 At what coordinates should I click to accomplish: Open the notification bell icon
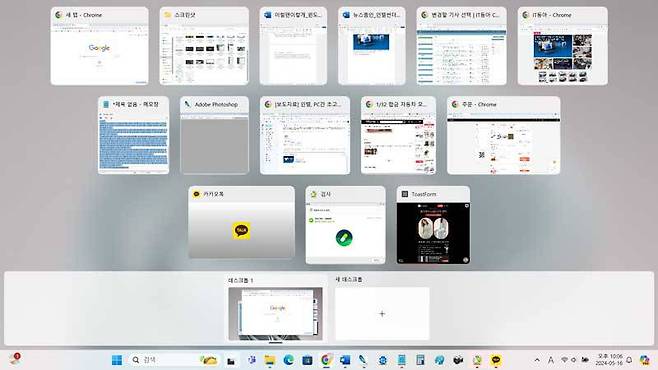coord(629,360)
